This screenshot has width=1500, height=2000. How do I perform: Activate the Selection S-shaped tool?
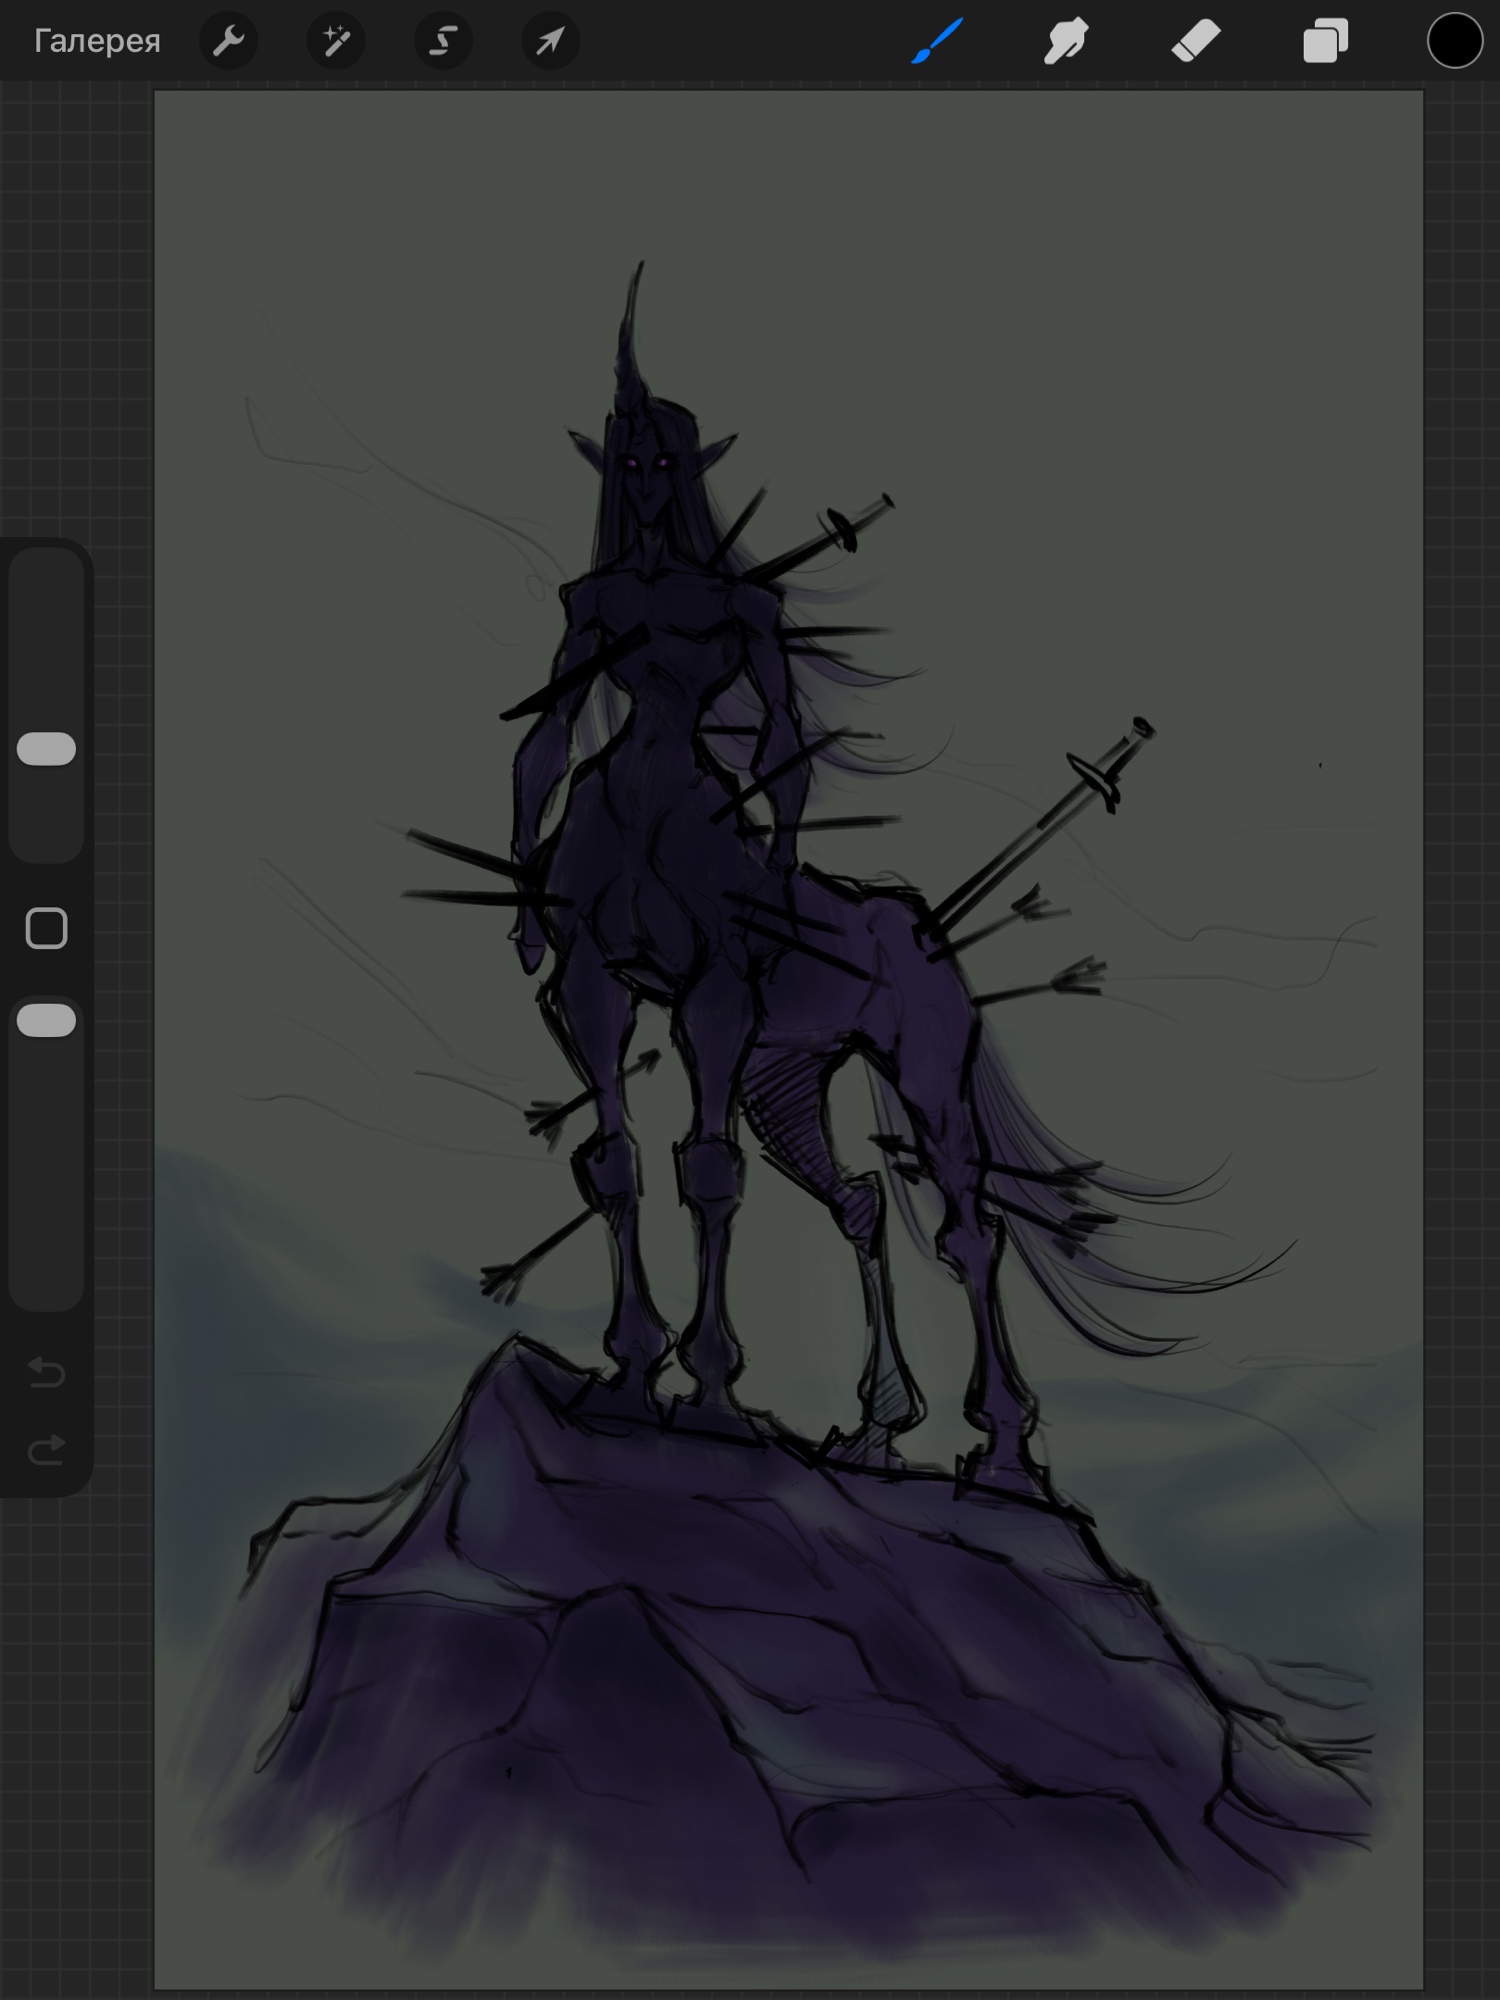click(x=443, y=41)
